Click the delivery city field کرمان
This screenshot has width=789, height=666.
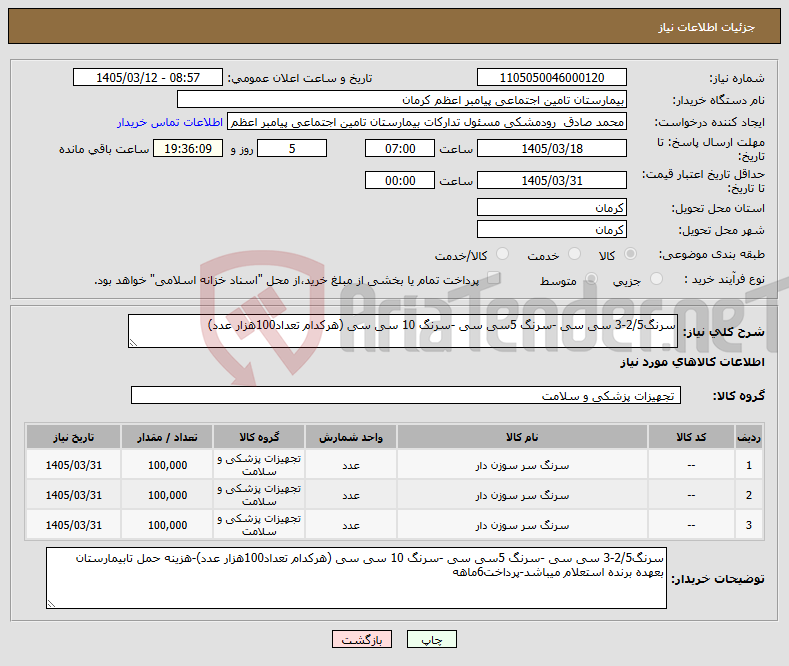(x=551, y=229)
